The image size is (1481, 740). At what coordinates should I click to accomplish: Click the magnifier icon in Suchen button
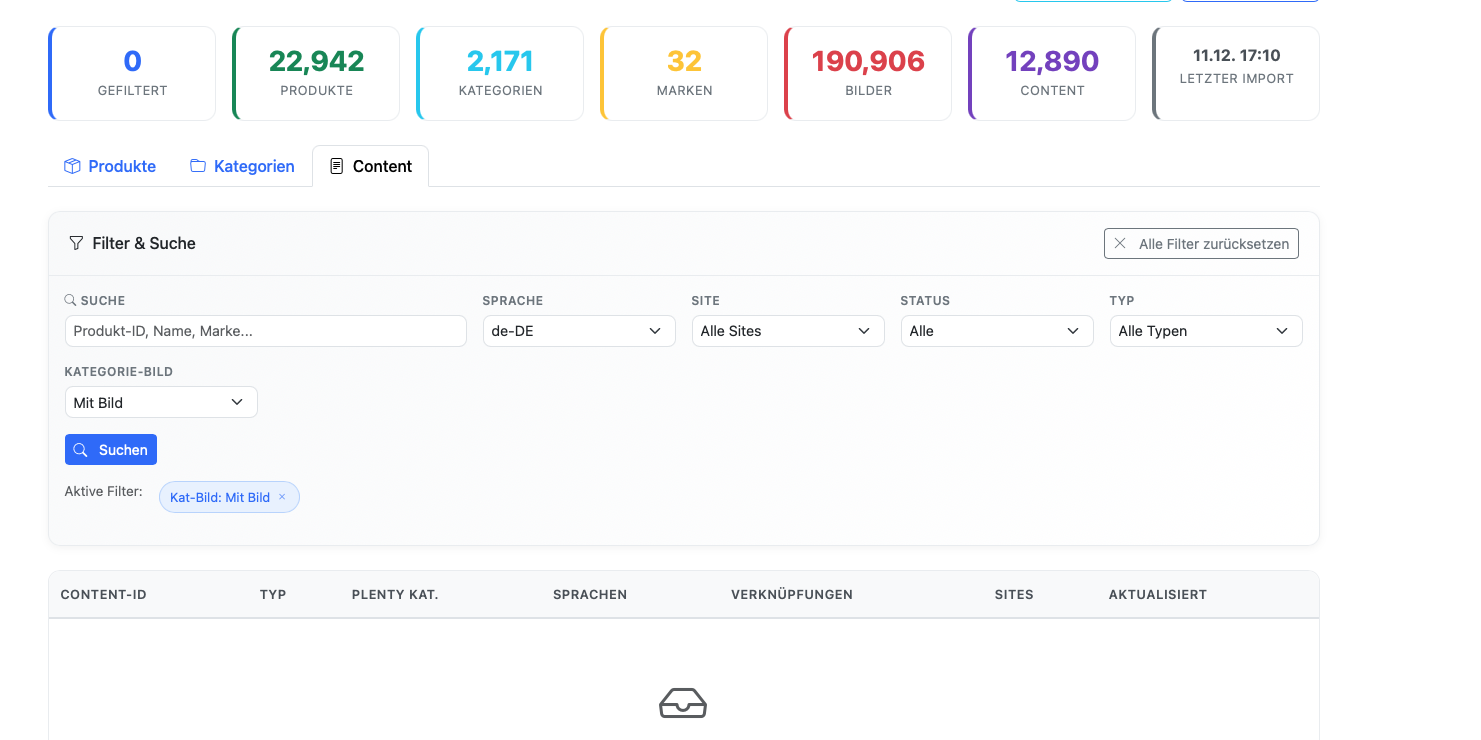tap(81, 450)
